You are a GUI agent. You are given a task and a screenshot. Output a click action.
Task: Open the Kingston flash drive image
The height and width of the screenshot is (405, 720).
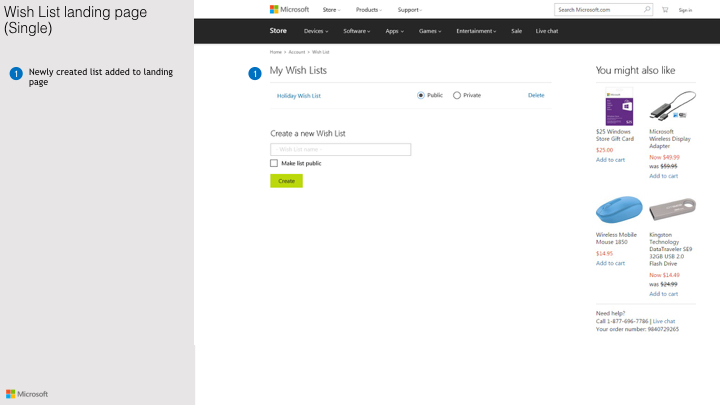click(x=672, y=209)
